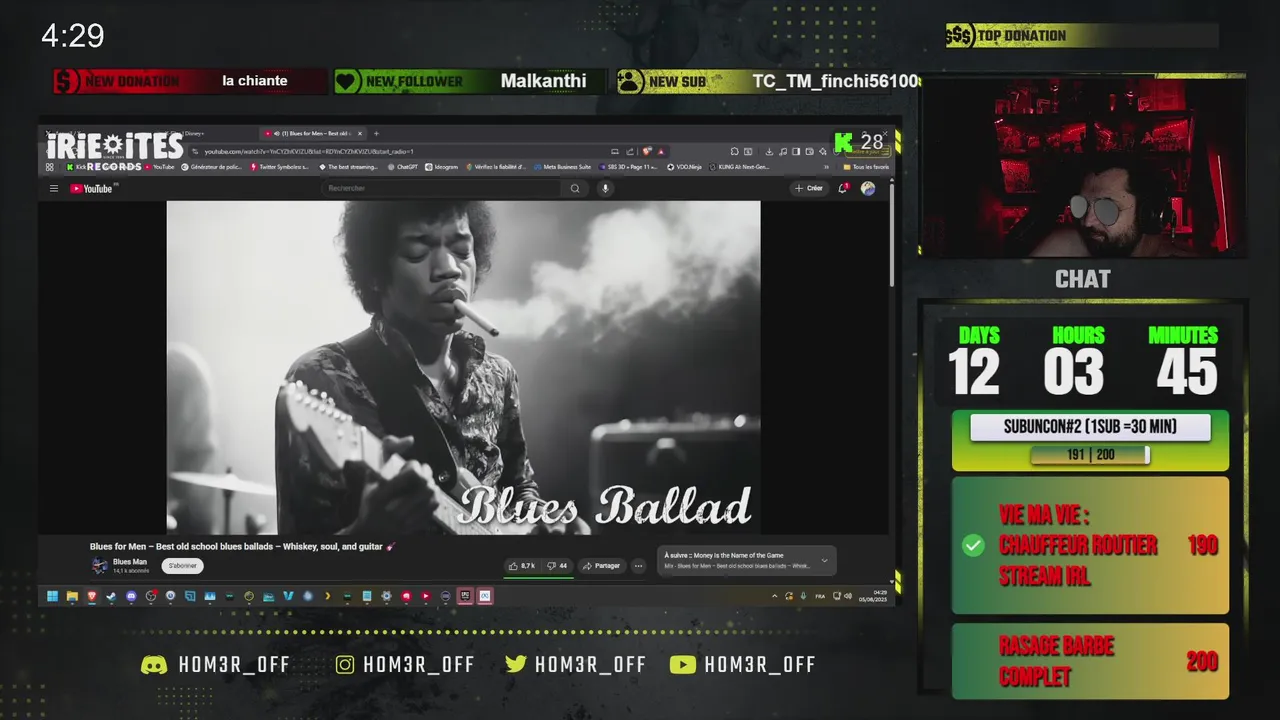Focus the YouTube Rechercher search field
The image size is (1280, 720).
pyautogui.click(x=440, y=188)
